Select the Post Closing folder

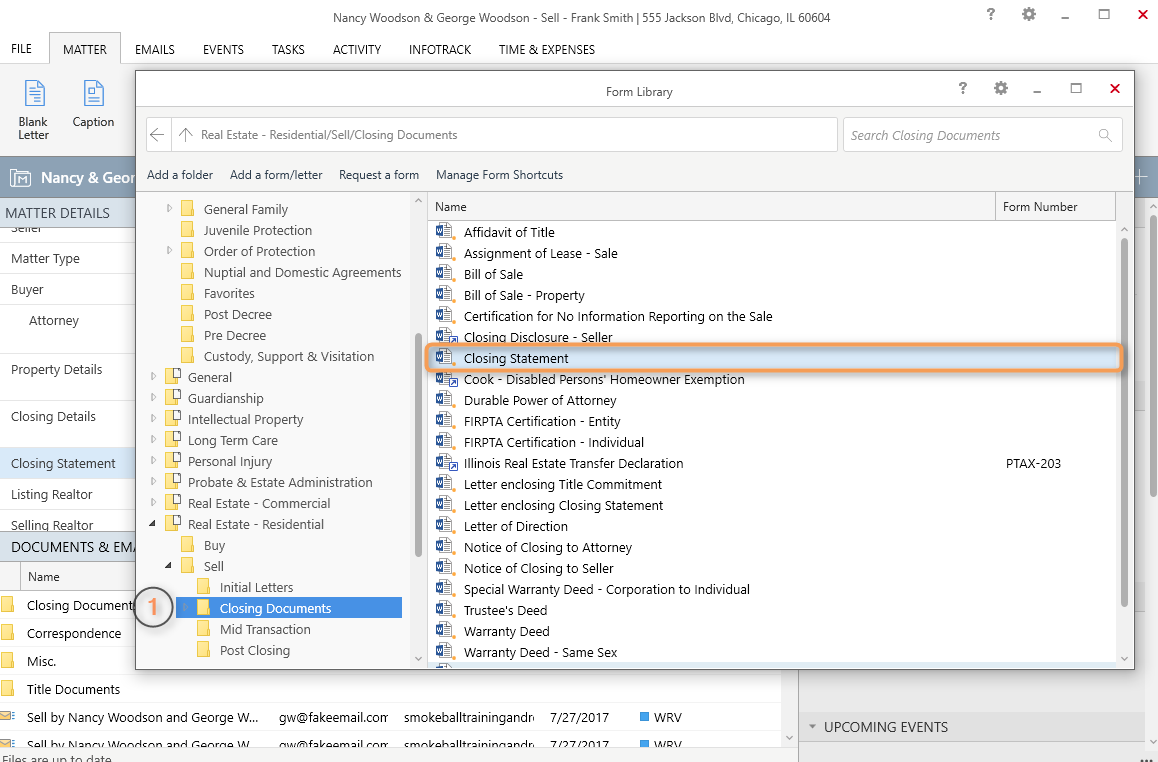[254, 650]
